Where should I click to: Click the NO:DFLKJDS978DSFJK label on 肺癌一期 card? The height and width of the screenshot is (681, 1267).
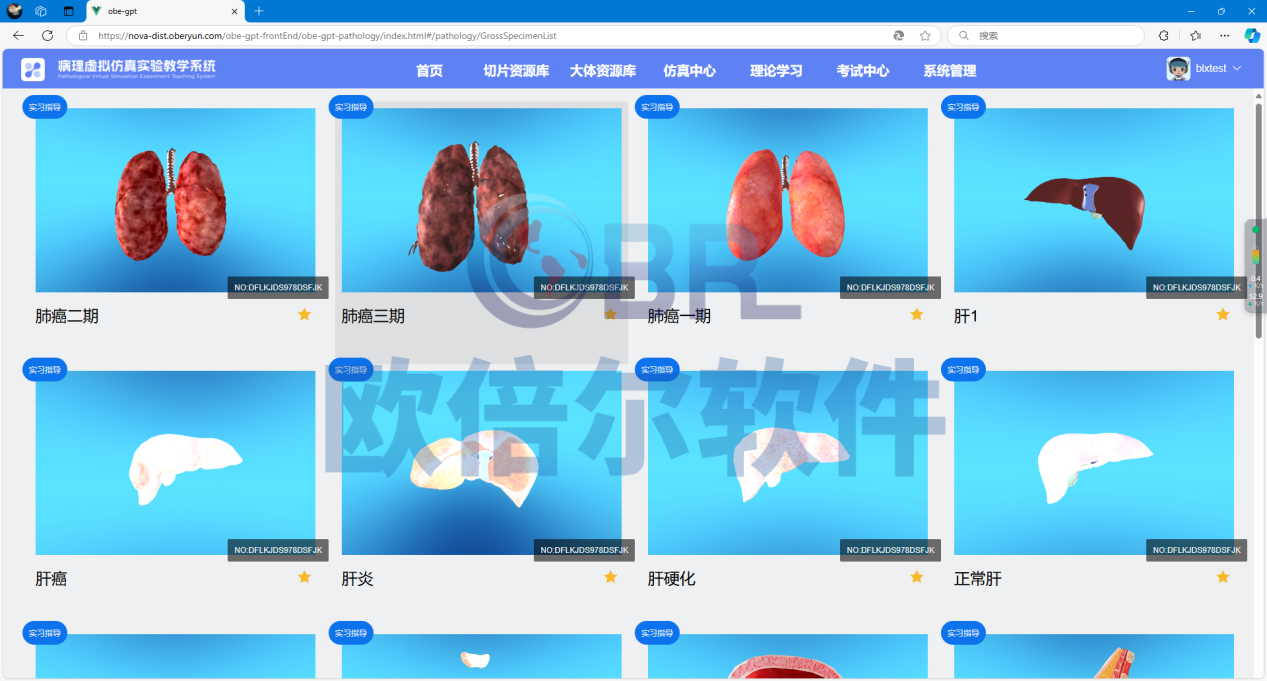point(890,287)
